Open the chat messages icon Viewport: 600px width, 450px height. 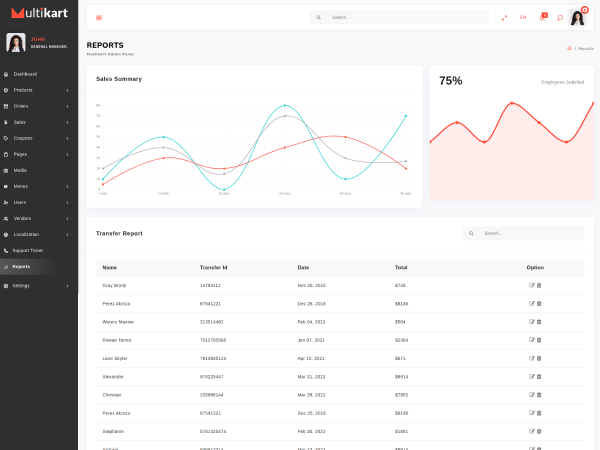pos(560,17)
